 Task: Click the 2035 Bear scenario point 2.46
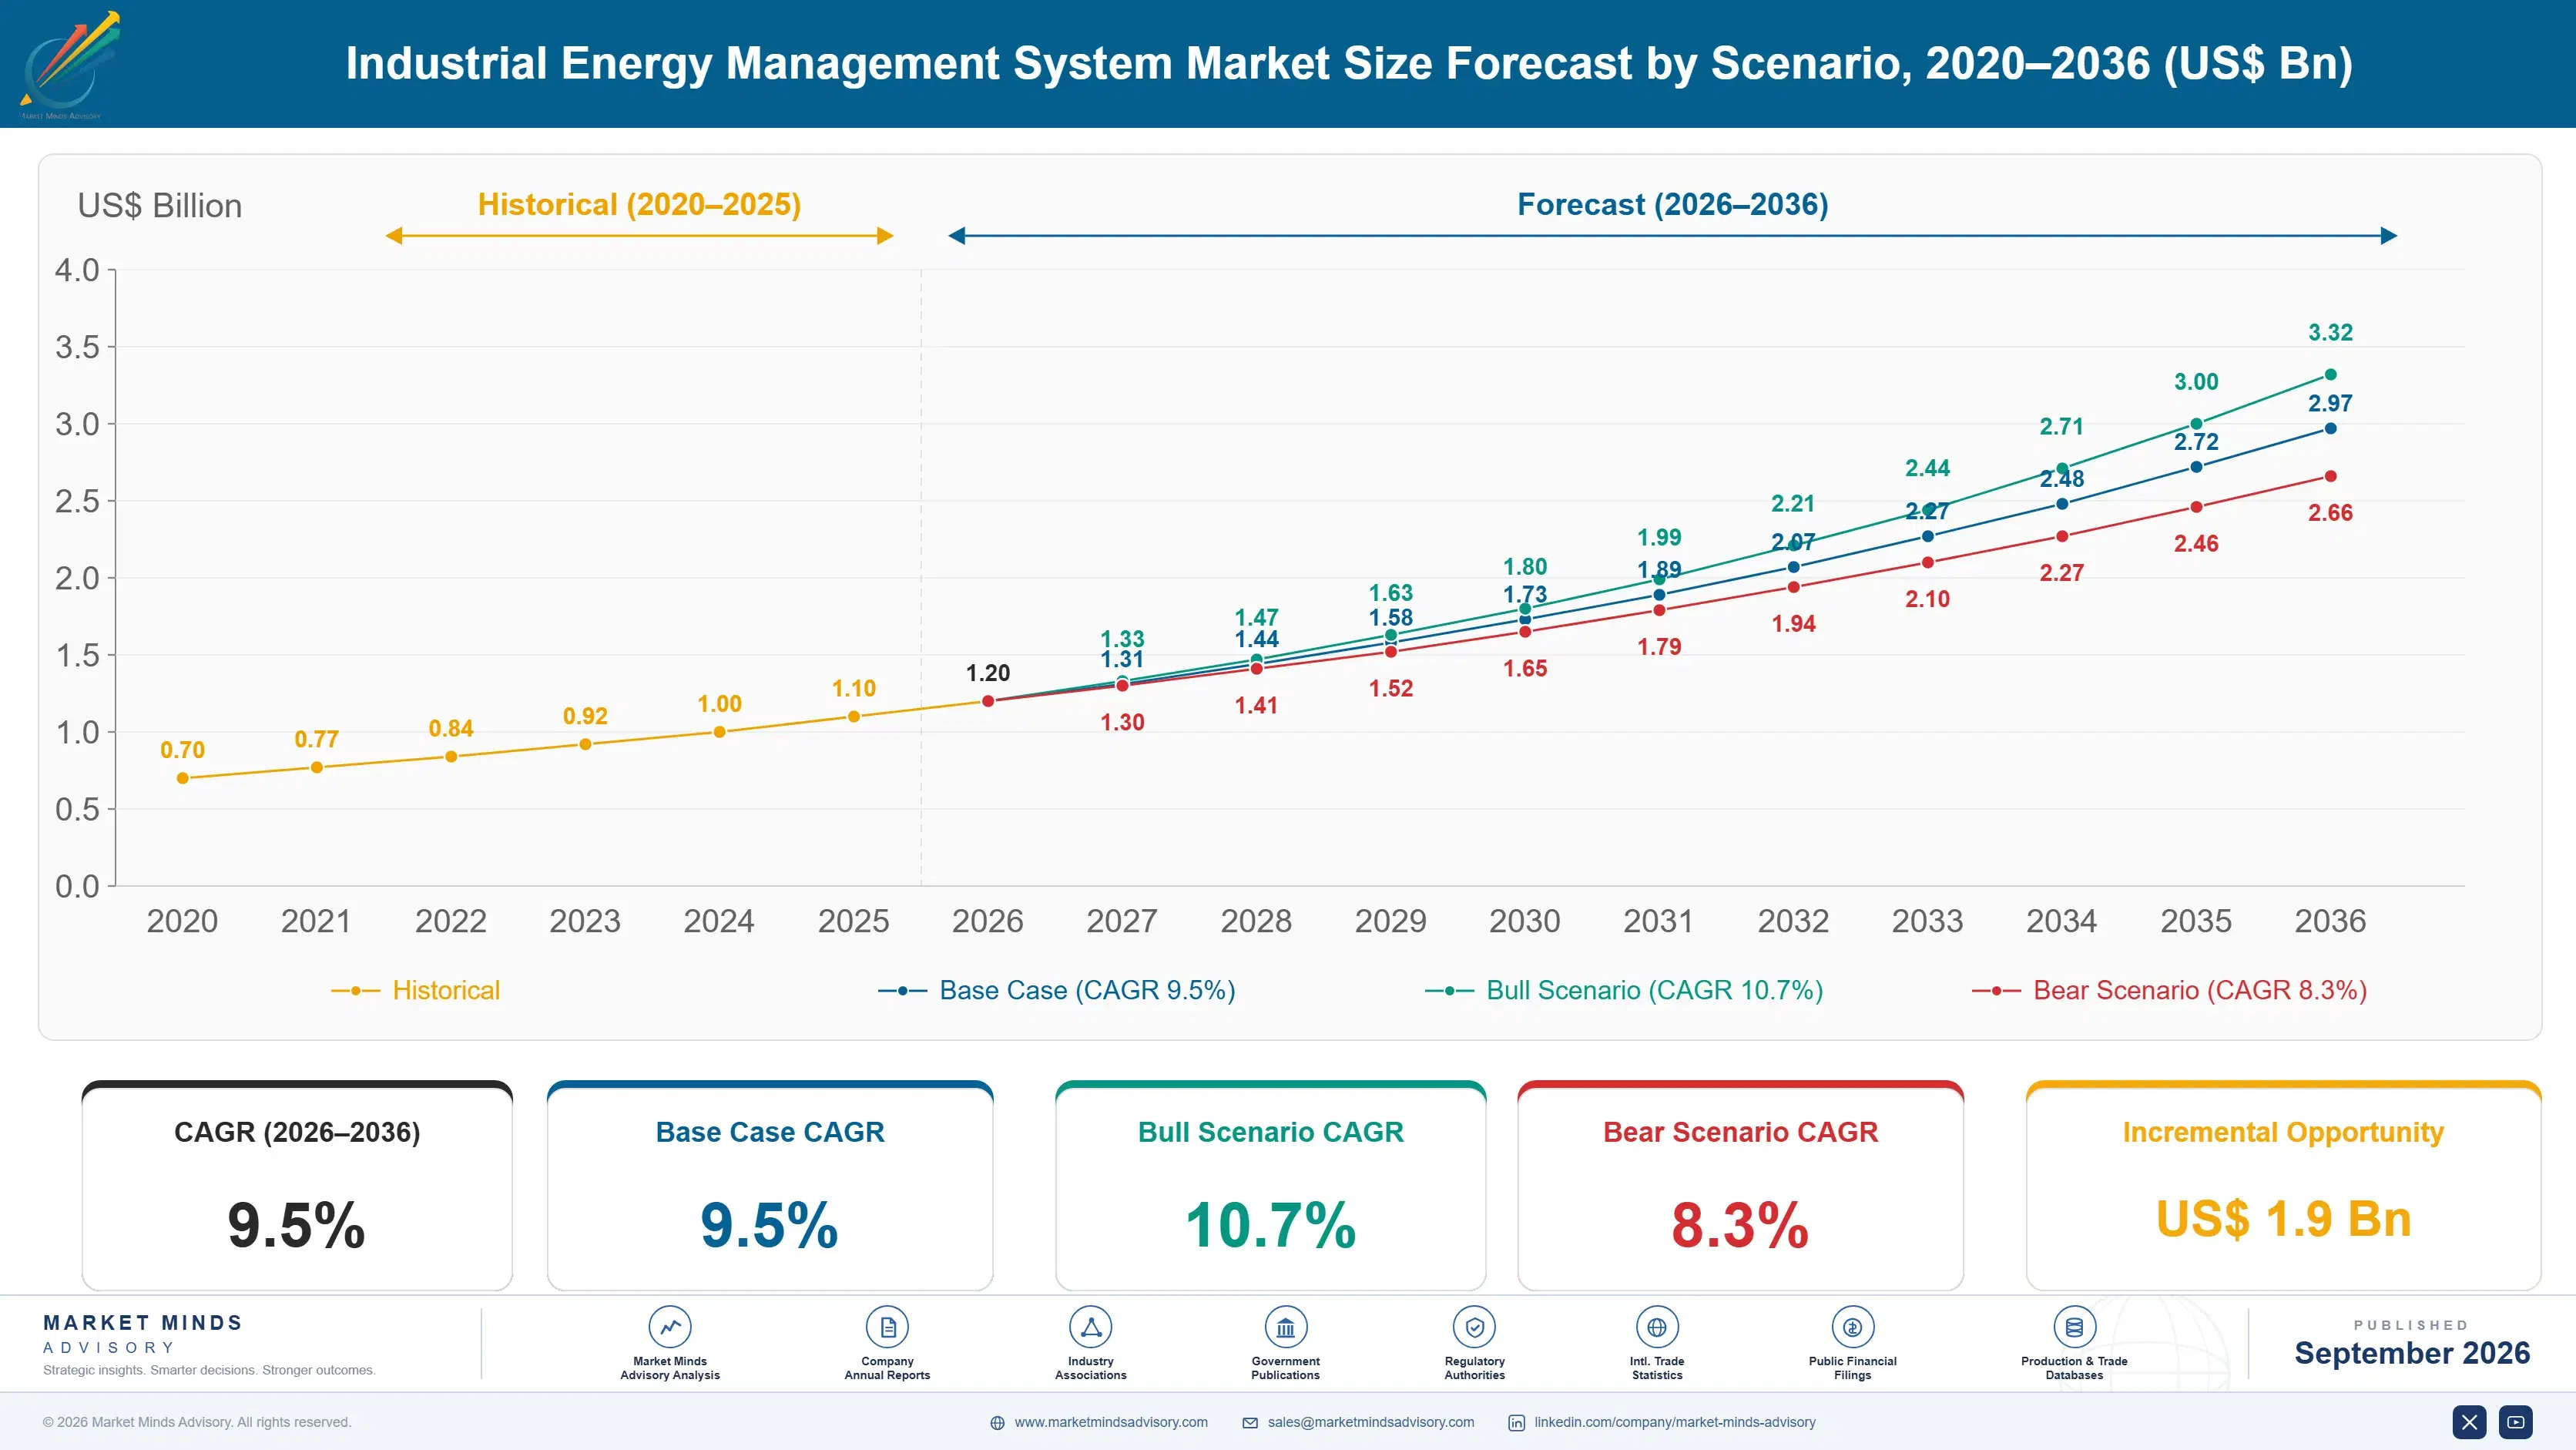[x=2196, y=507]
